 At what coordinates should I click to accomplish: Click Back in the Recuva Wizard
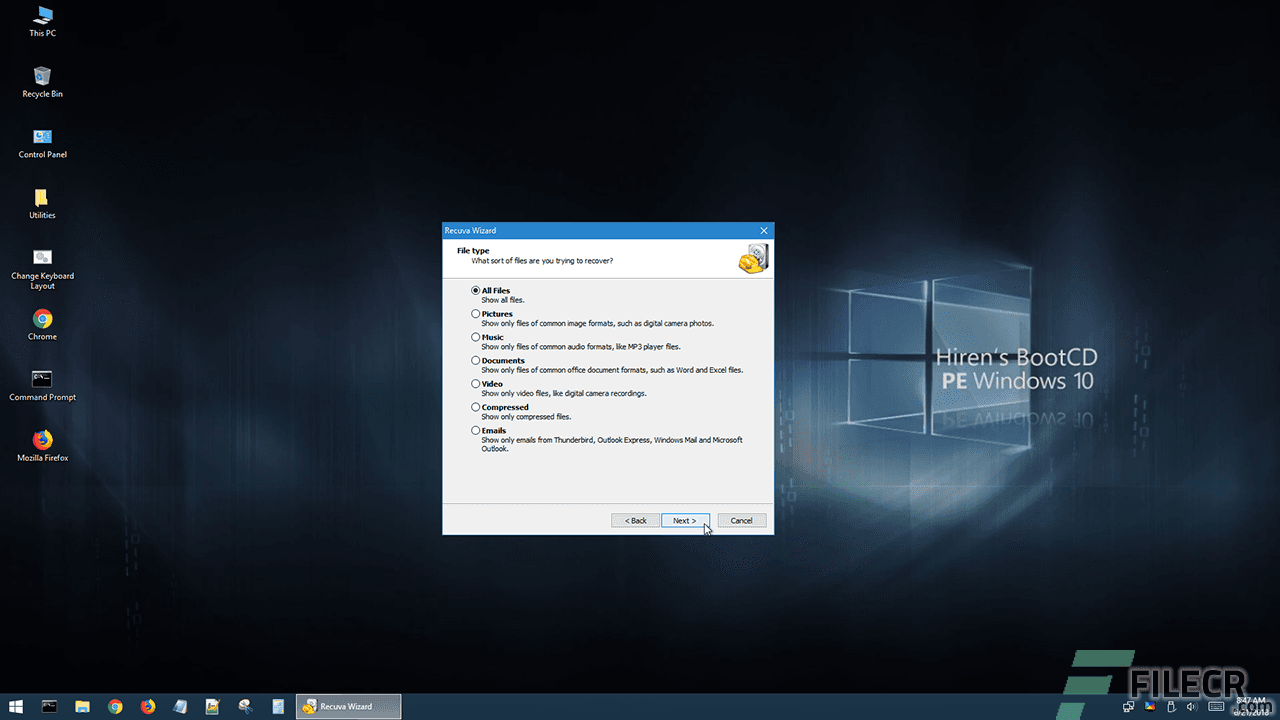[x=635, y=520]
